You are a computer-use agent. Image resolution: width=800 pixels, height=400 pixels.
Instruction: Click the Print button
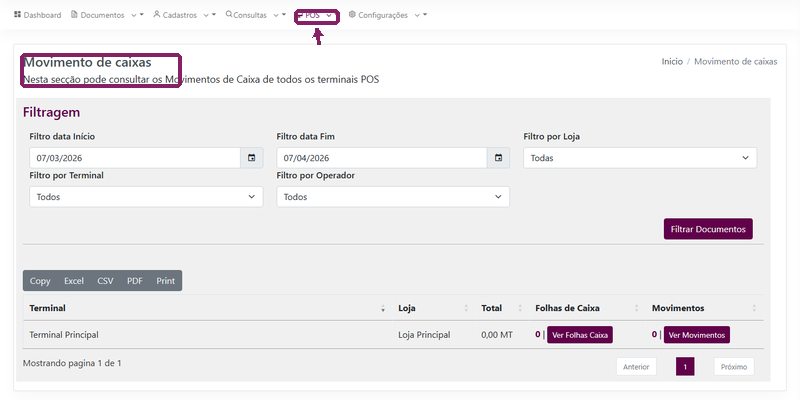click(x=166, y=281)
